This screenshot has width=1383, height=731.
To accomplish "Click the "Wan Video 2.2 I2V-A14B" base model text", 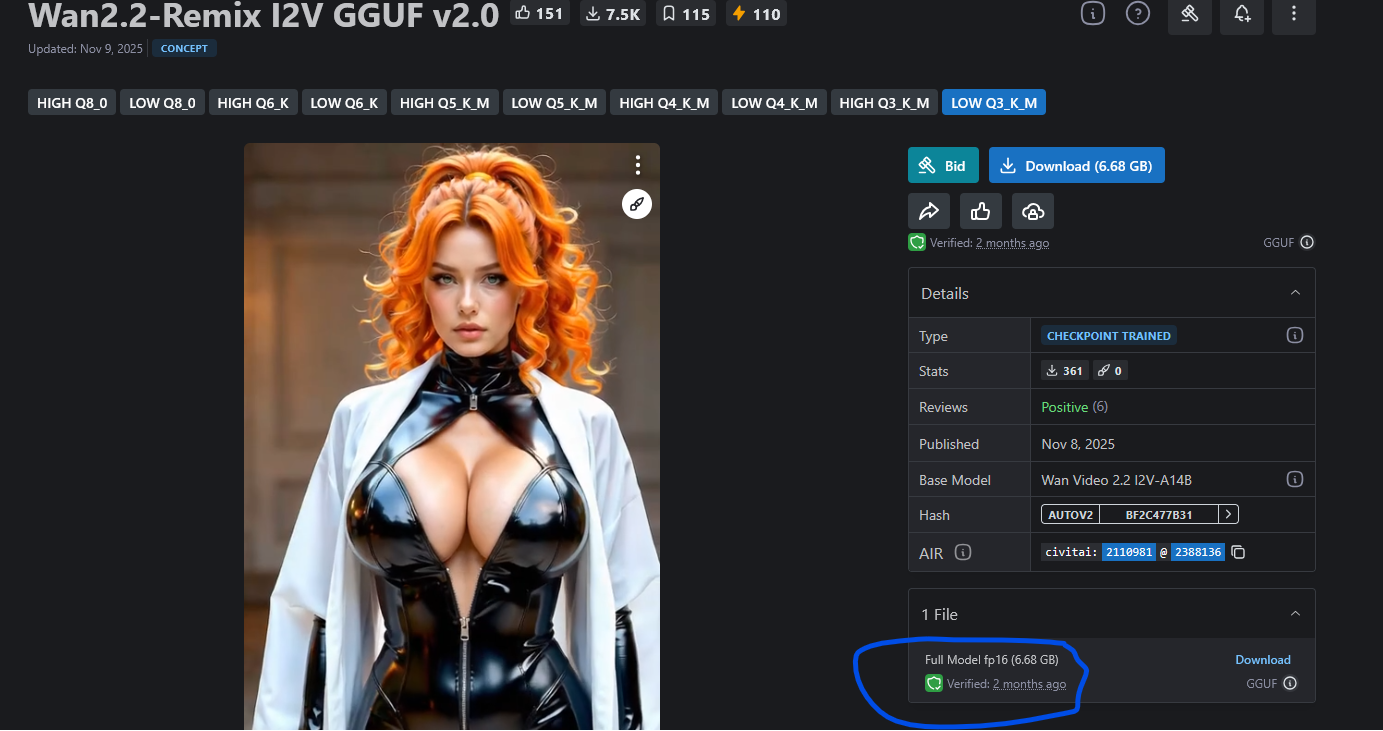I will pyautogui.click(x=1117, y=480).
